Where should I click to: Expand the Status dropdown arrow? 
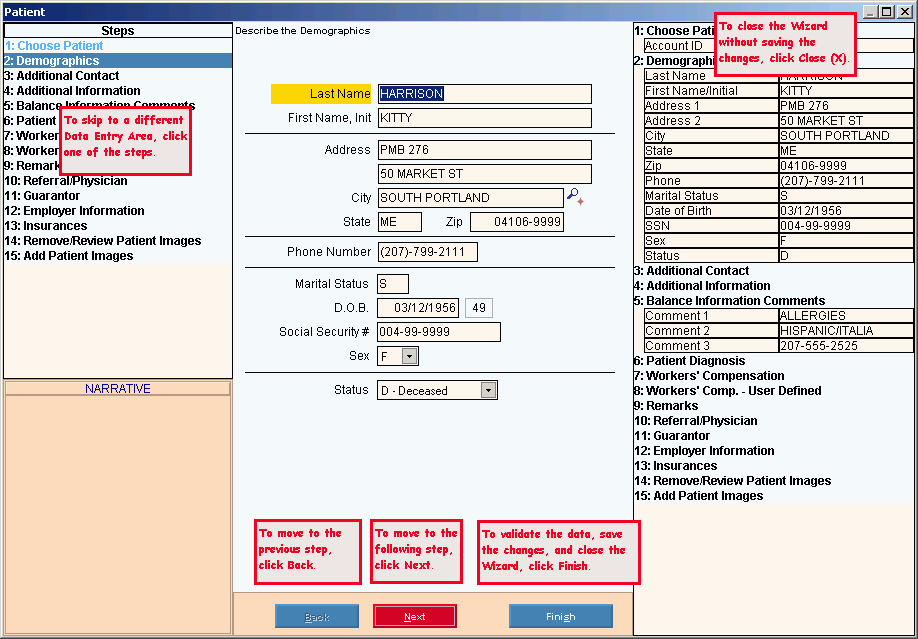click(488, 391)
